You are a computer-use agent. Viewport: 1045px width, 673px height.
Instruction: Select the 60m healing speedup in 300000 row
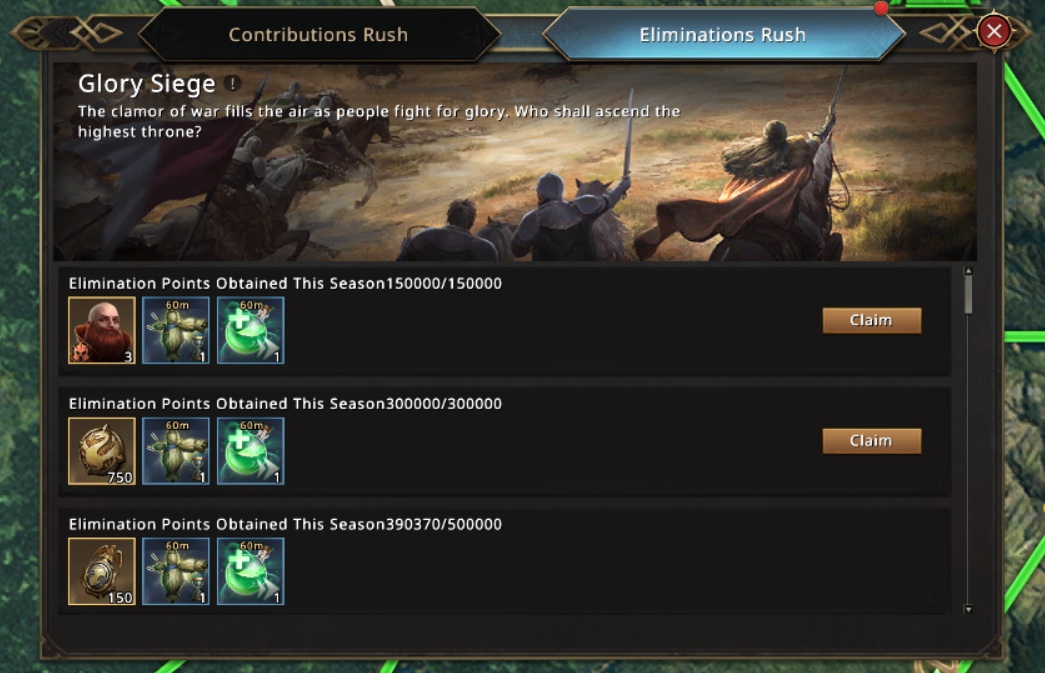tap(250, 451)
